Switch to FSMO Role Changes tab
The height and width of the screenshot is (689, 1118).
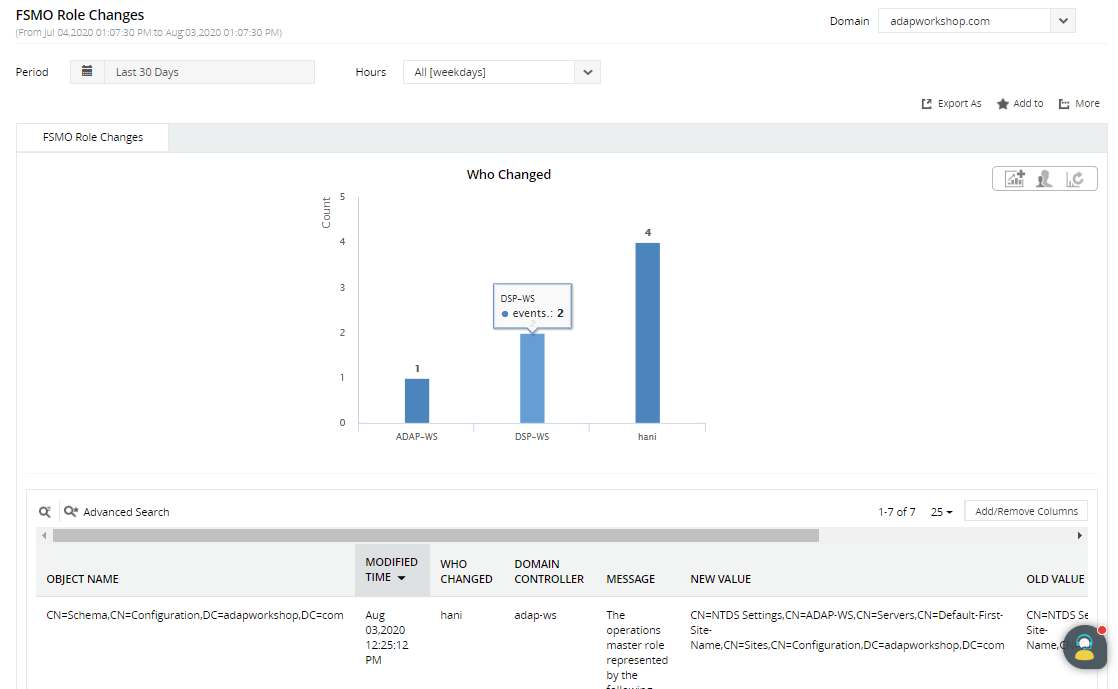[93, 137]
